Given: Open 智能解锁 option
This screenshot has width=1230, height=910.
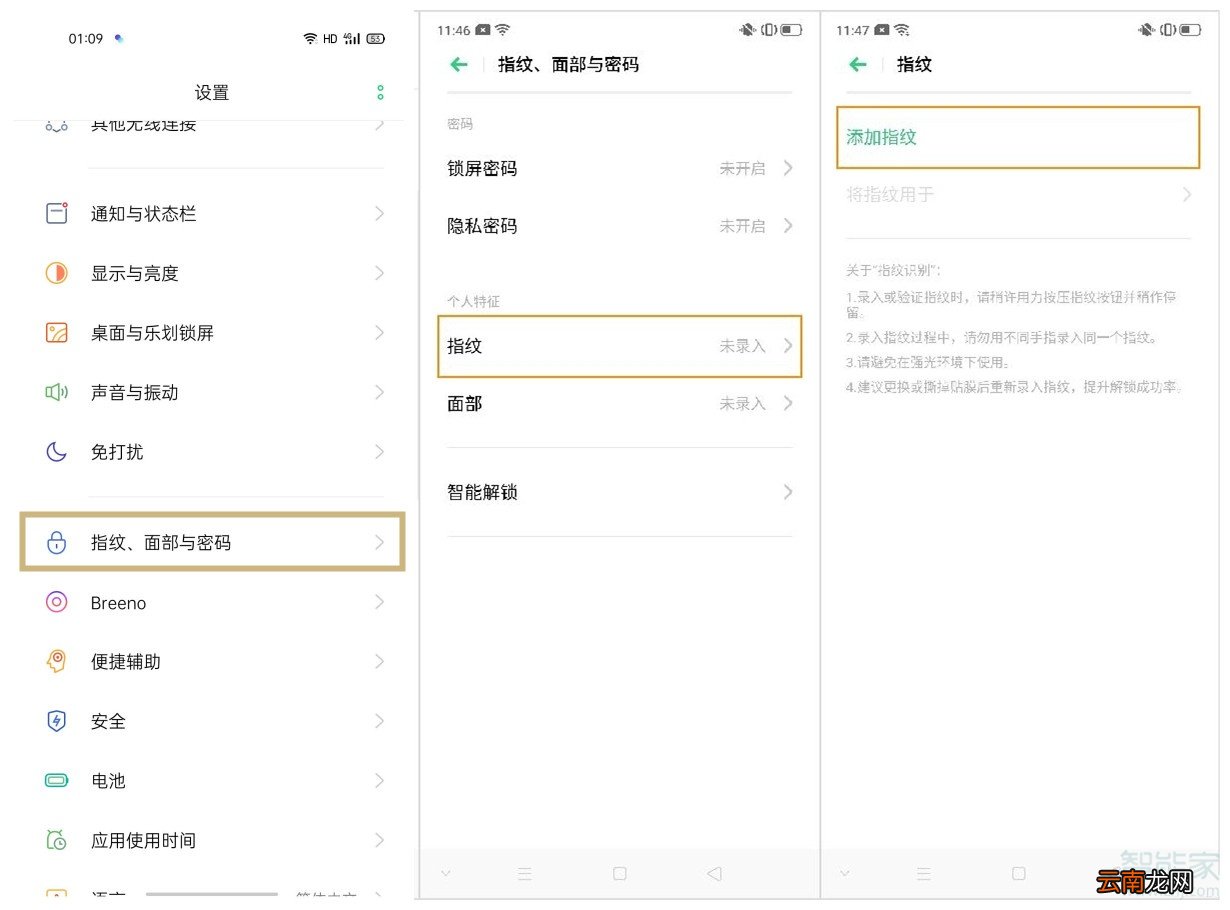Looking at the screenshot, I should click(x=620, y=492).
